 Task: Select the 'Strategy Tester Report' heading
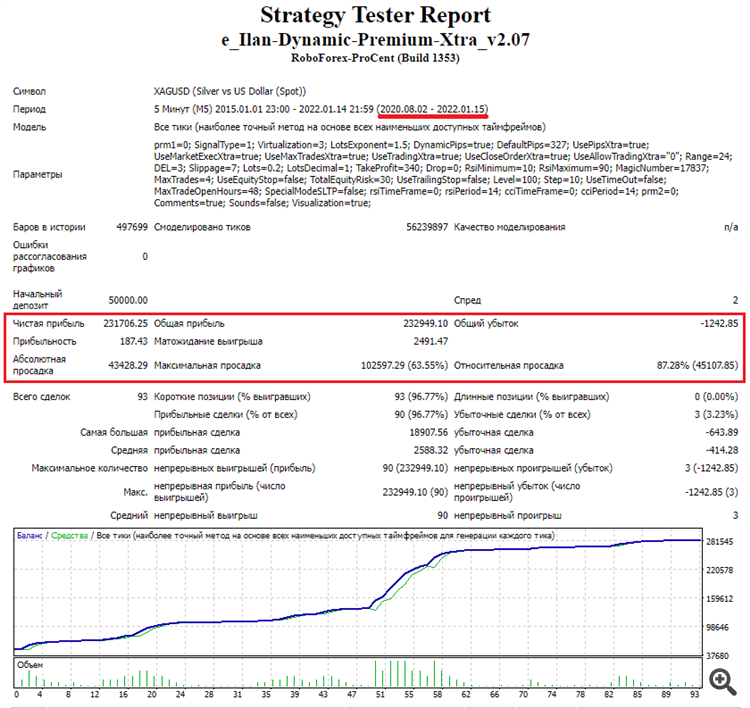pyautogui.click(x=375, y=15)
